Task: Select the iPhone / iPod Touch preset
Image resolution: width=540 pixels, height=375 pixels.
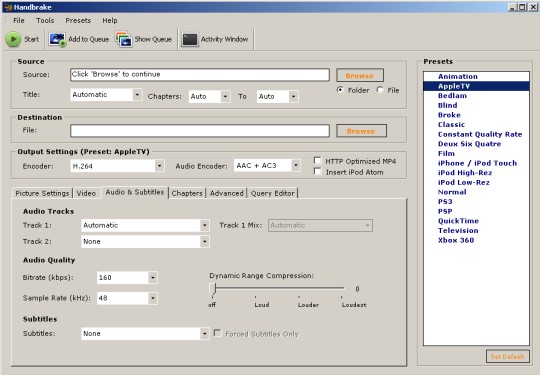Action: pyautogui.click(x=477, y=163)
